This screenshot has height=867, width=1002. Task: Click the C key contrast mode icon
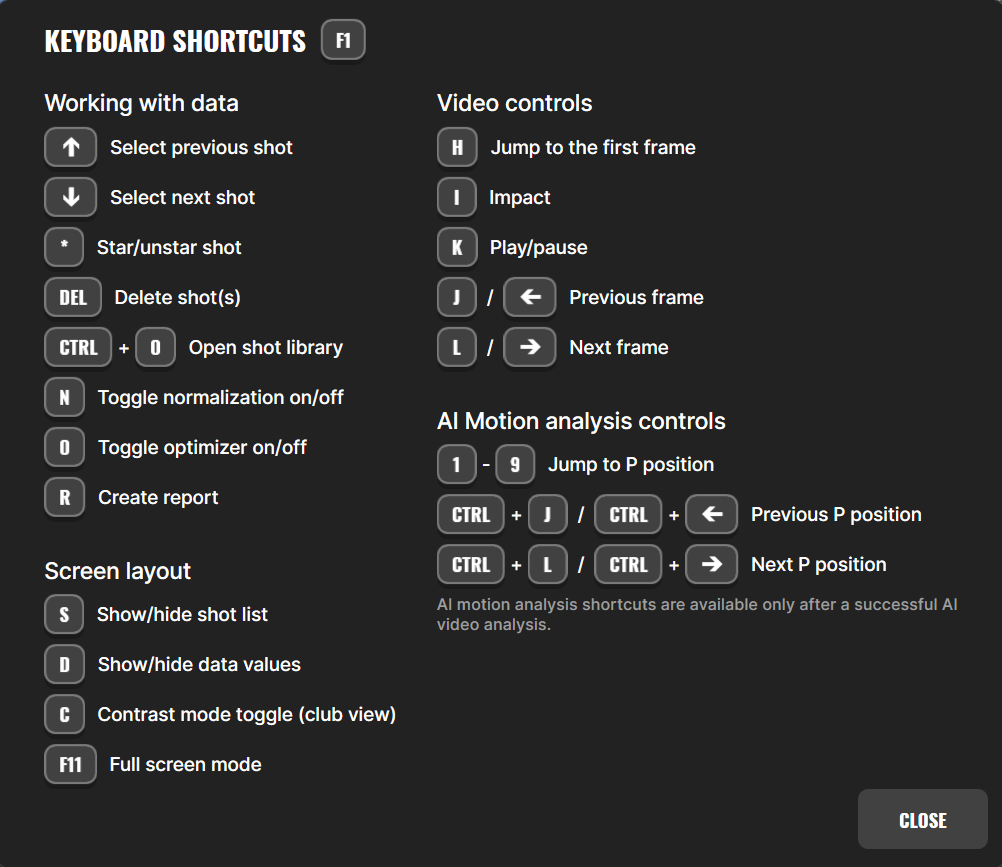coord(64,714)
